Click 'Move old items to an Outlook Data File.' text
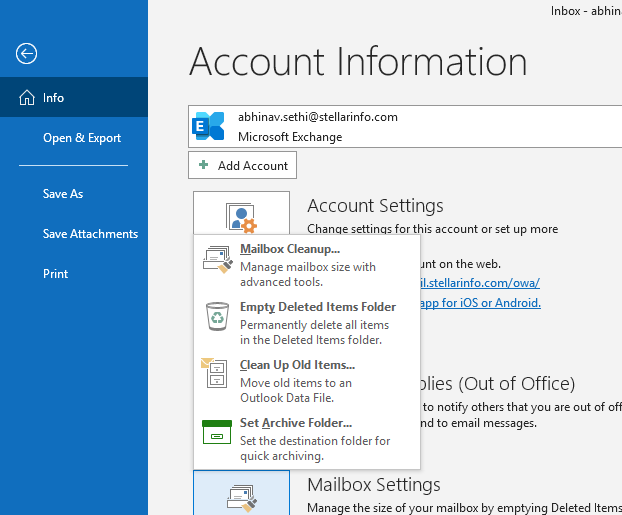Screen dimensions: 622x515 tap(296, 390)
